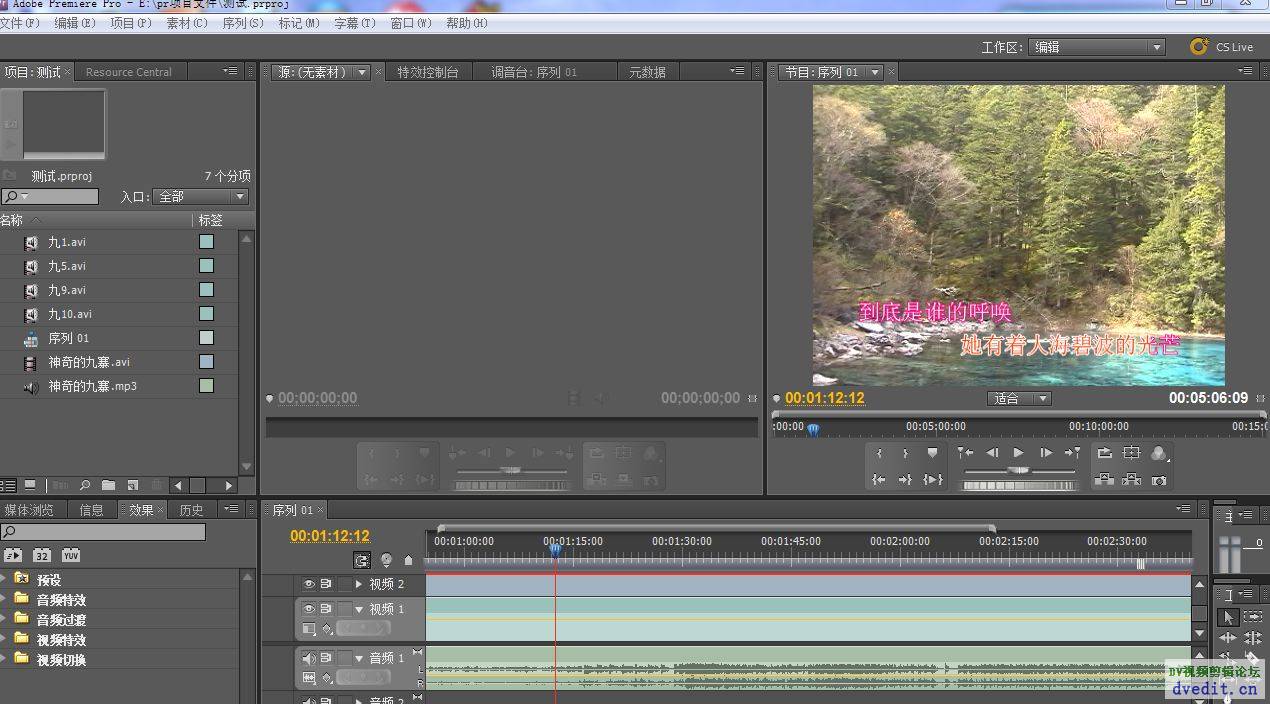Click label color swatch of 九1.avi

pyautogui.click(x=207, y=242)
